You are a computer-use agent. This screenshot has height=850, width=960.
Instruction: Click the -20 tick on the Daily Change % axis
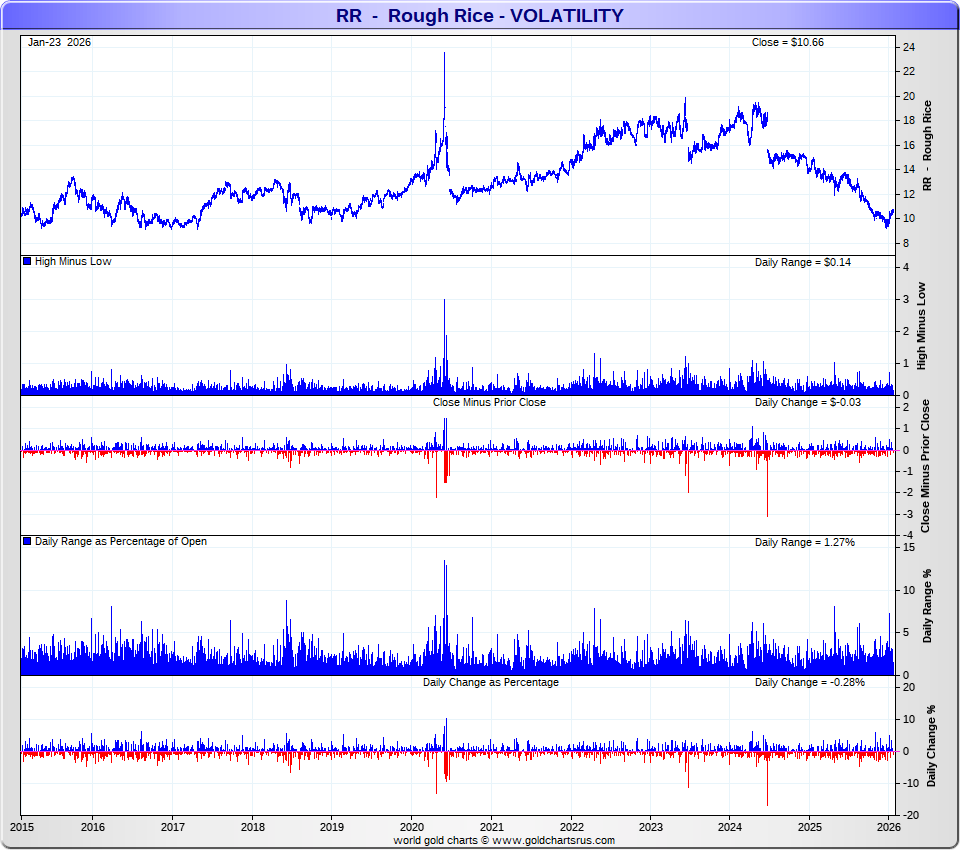[x=909, y=815]
